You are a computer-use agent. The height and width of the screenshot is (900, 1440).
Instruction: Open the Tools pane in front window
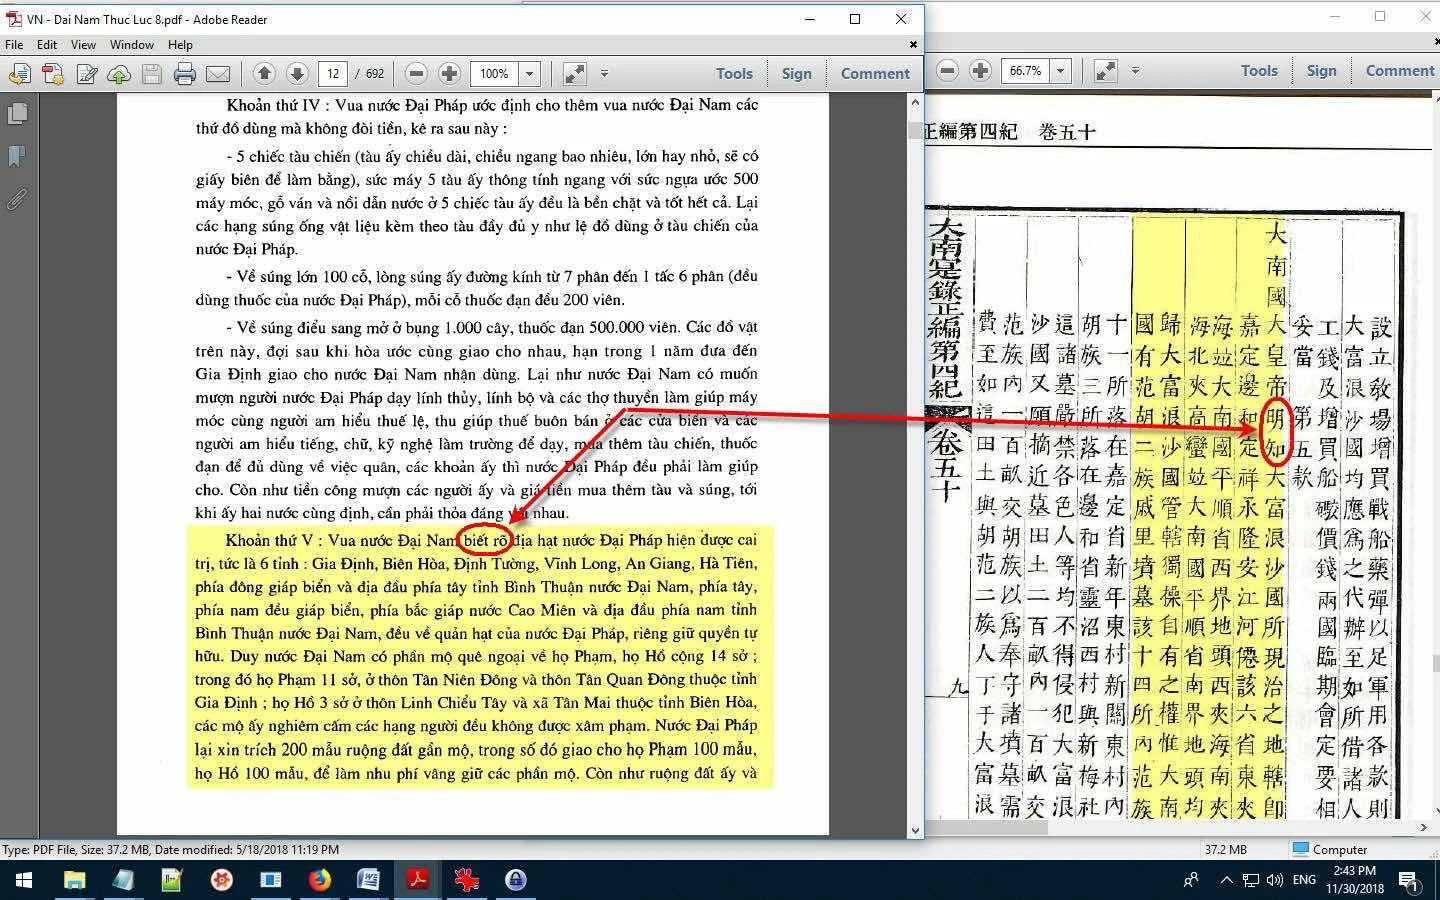point(734,73)
